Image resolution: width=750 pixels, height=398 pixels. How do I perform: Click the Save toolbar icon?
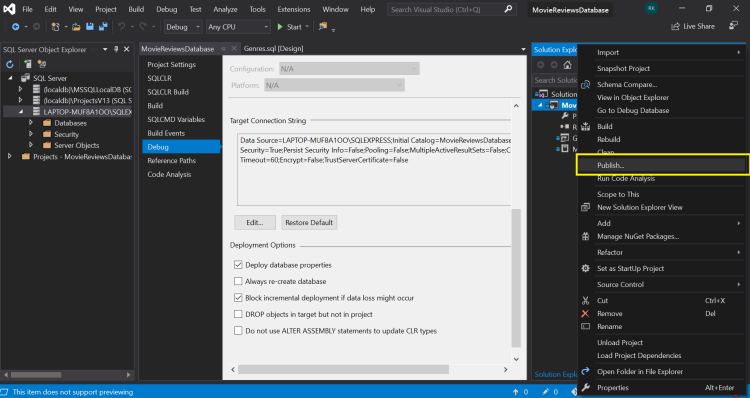(x=89, y=27)
